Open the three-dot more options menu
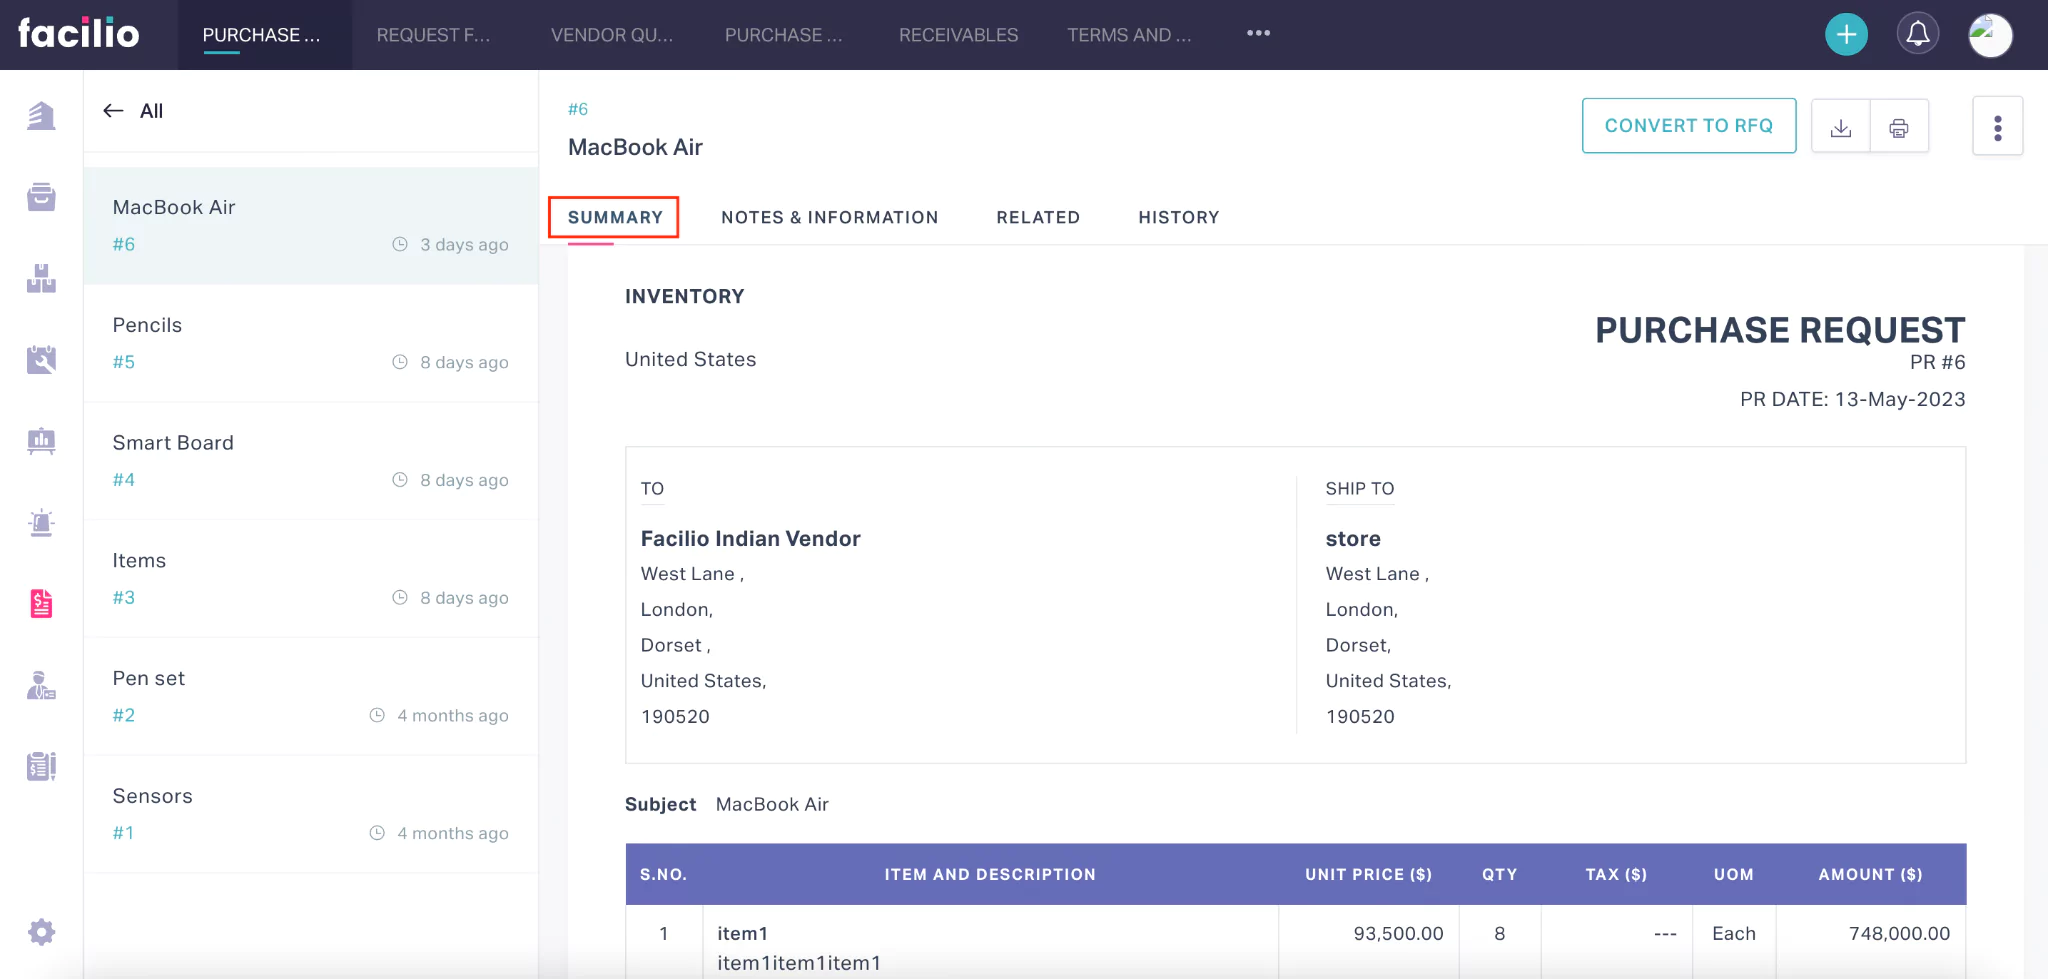Viewport: 2048px width, 979px height. click(1998, 127)
